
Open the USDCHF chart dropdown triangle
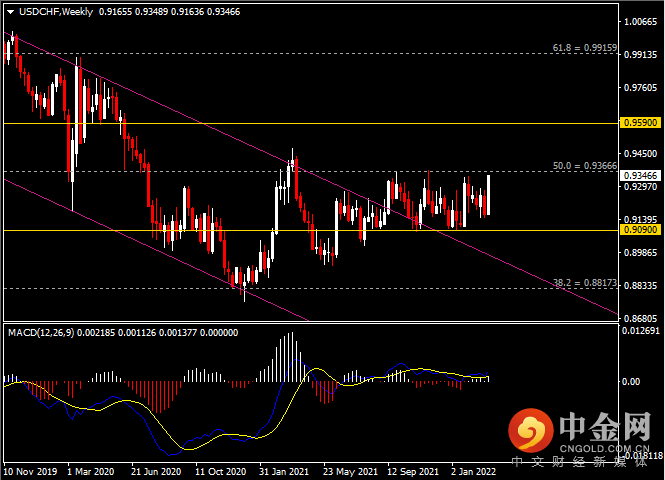pos(11,12)
